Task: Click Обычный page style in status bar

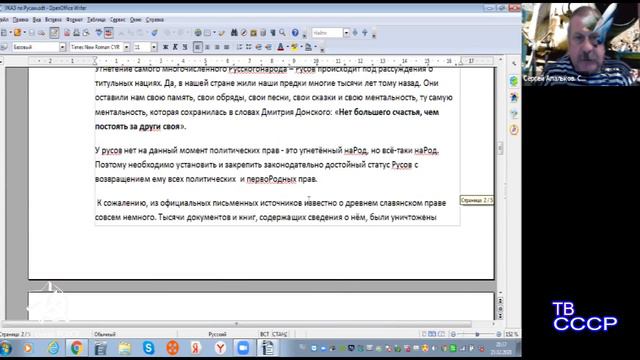Action: coord(105,334)
